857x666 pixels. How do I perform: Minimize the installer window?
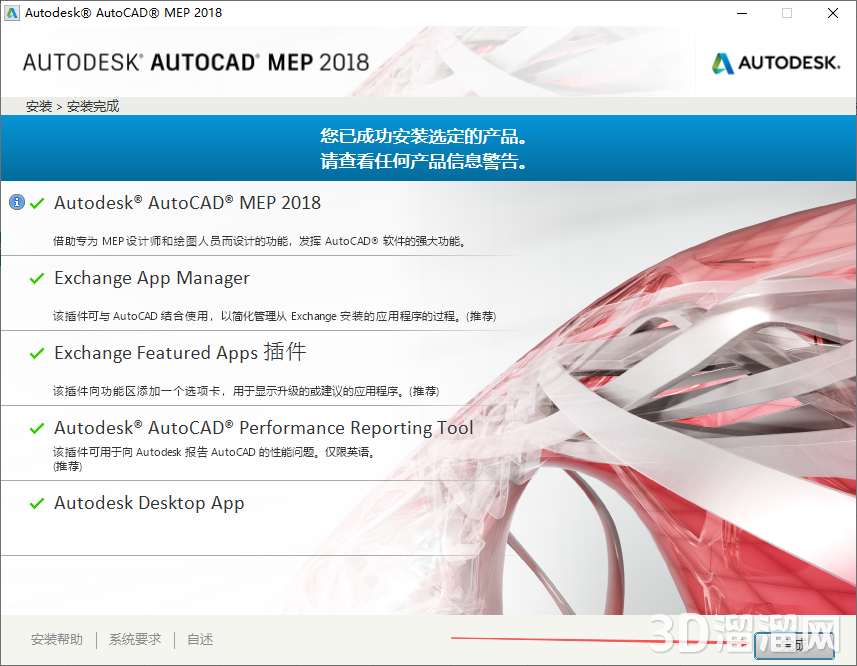coord(742,13)
